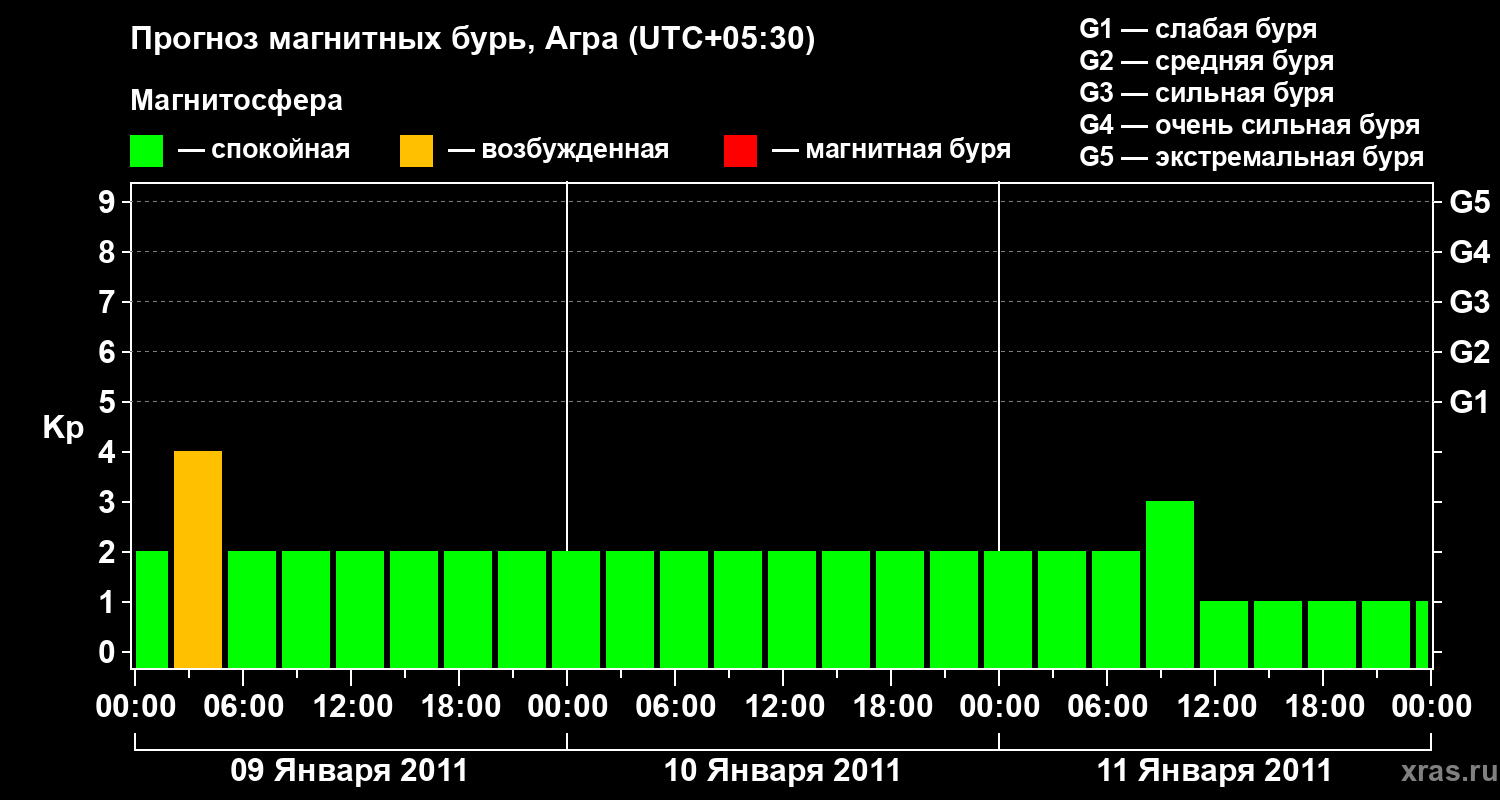Image resolution: width=1500 pixels, height=800 pixels.
Task: Click the 'G1 — слабая буря' legend line
Action: (x=1198, y=28)
